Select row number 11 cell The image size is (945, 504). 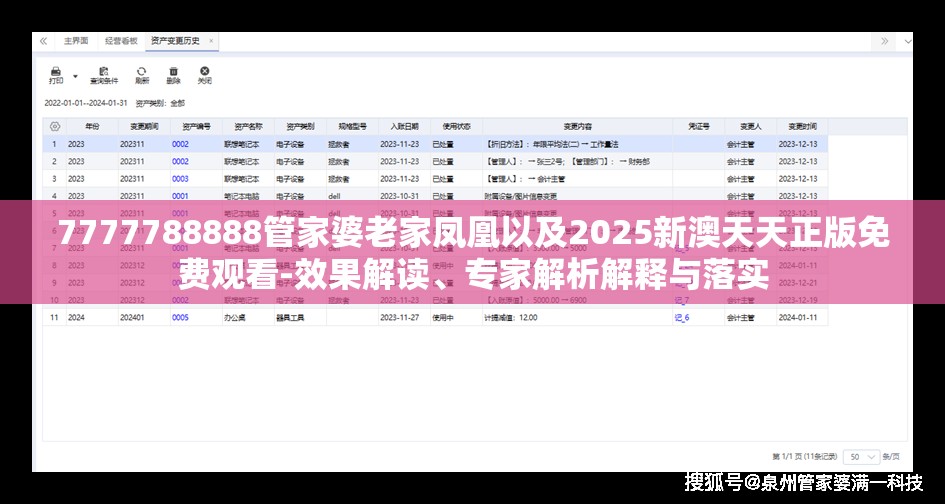point(54,317)
